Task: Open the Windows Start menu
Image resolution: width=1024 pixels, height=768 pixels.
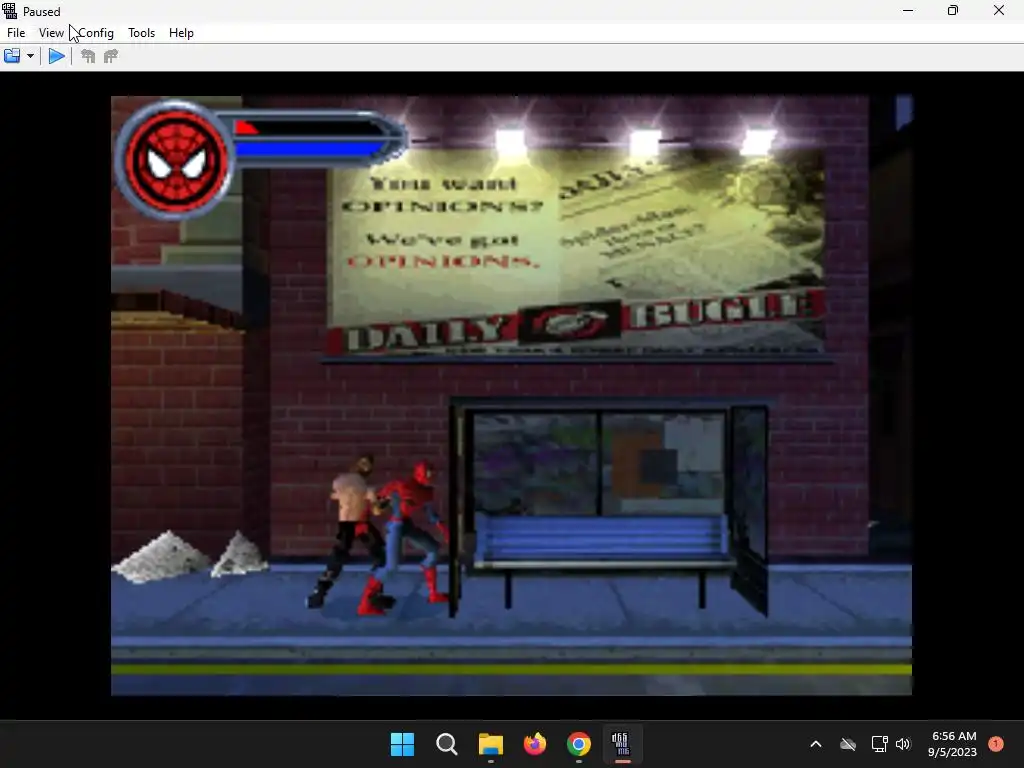Action: tap(402, 744)
